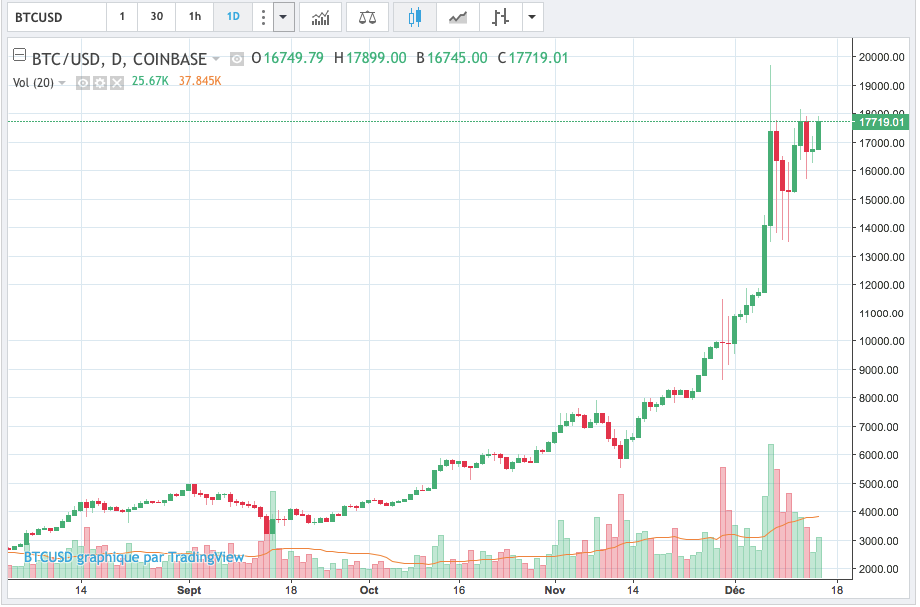Open the chart style dropdown arrow
The image size is (920, 607).
coord(532,17)
